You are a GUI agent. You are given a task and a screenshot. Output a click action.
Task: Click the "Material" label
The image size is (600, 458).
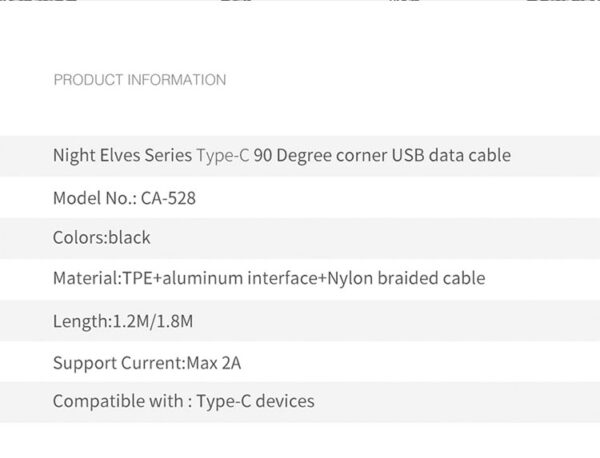point(85,279)
